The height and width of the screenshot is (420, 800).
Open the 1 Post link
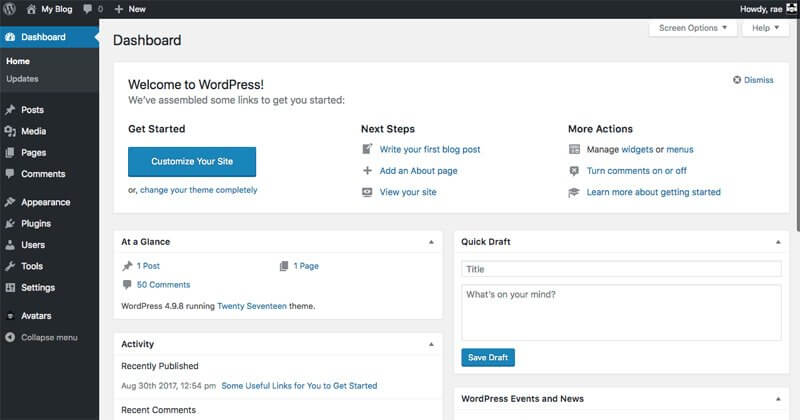pos(148,266)
